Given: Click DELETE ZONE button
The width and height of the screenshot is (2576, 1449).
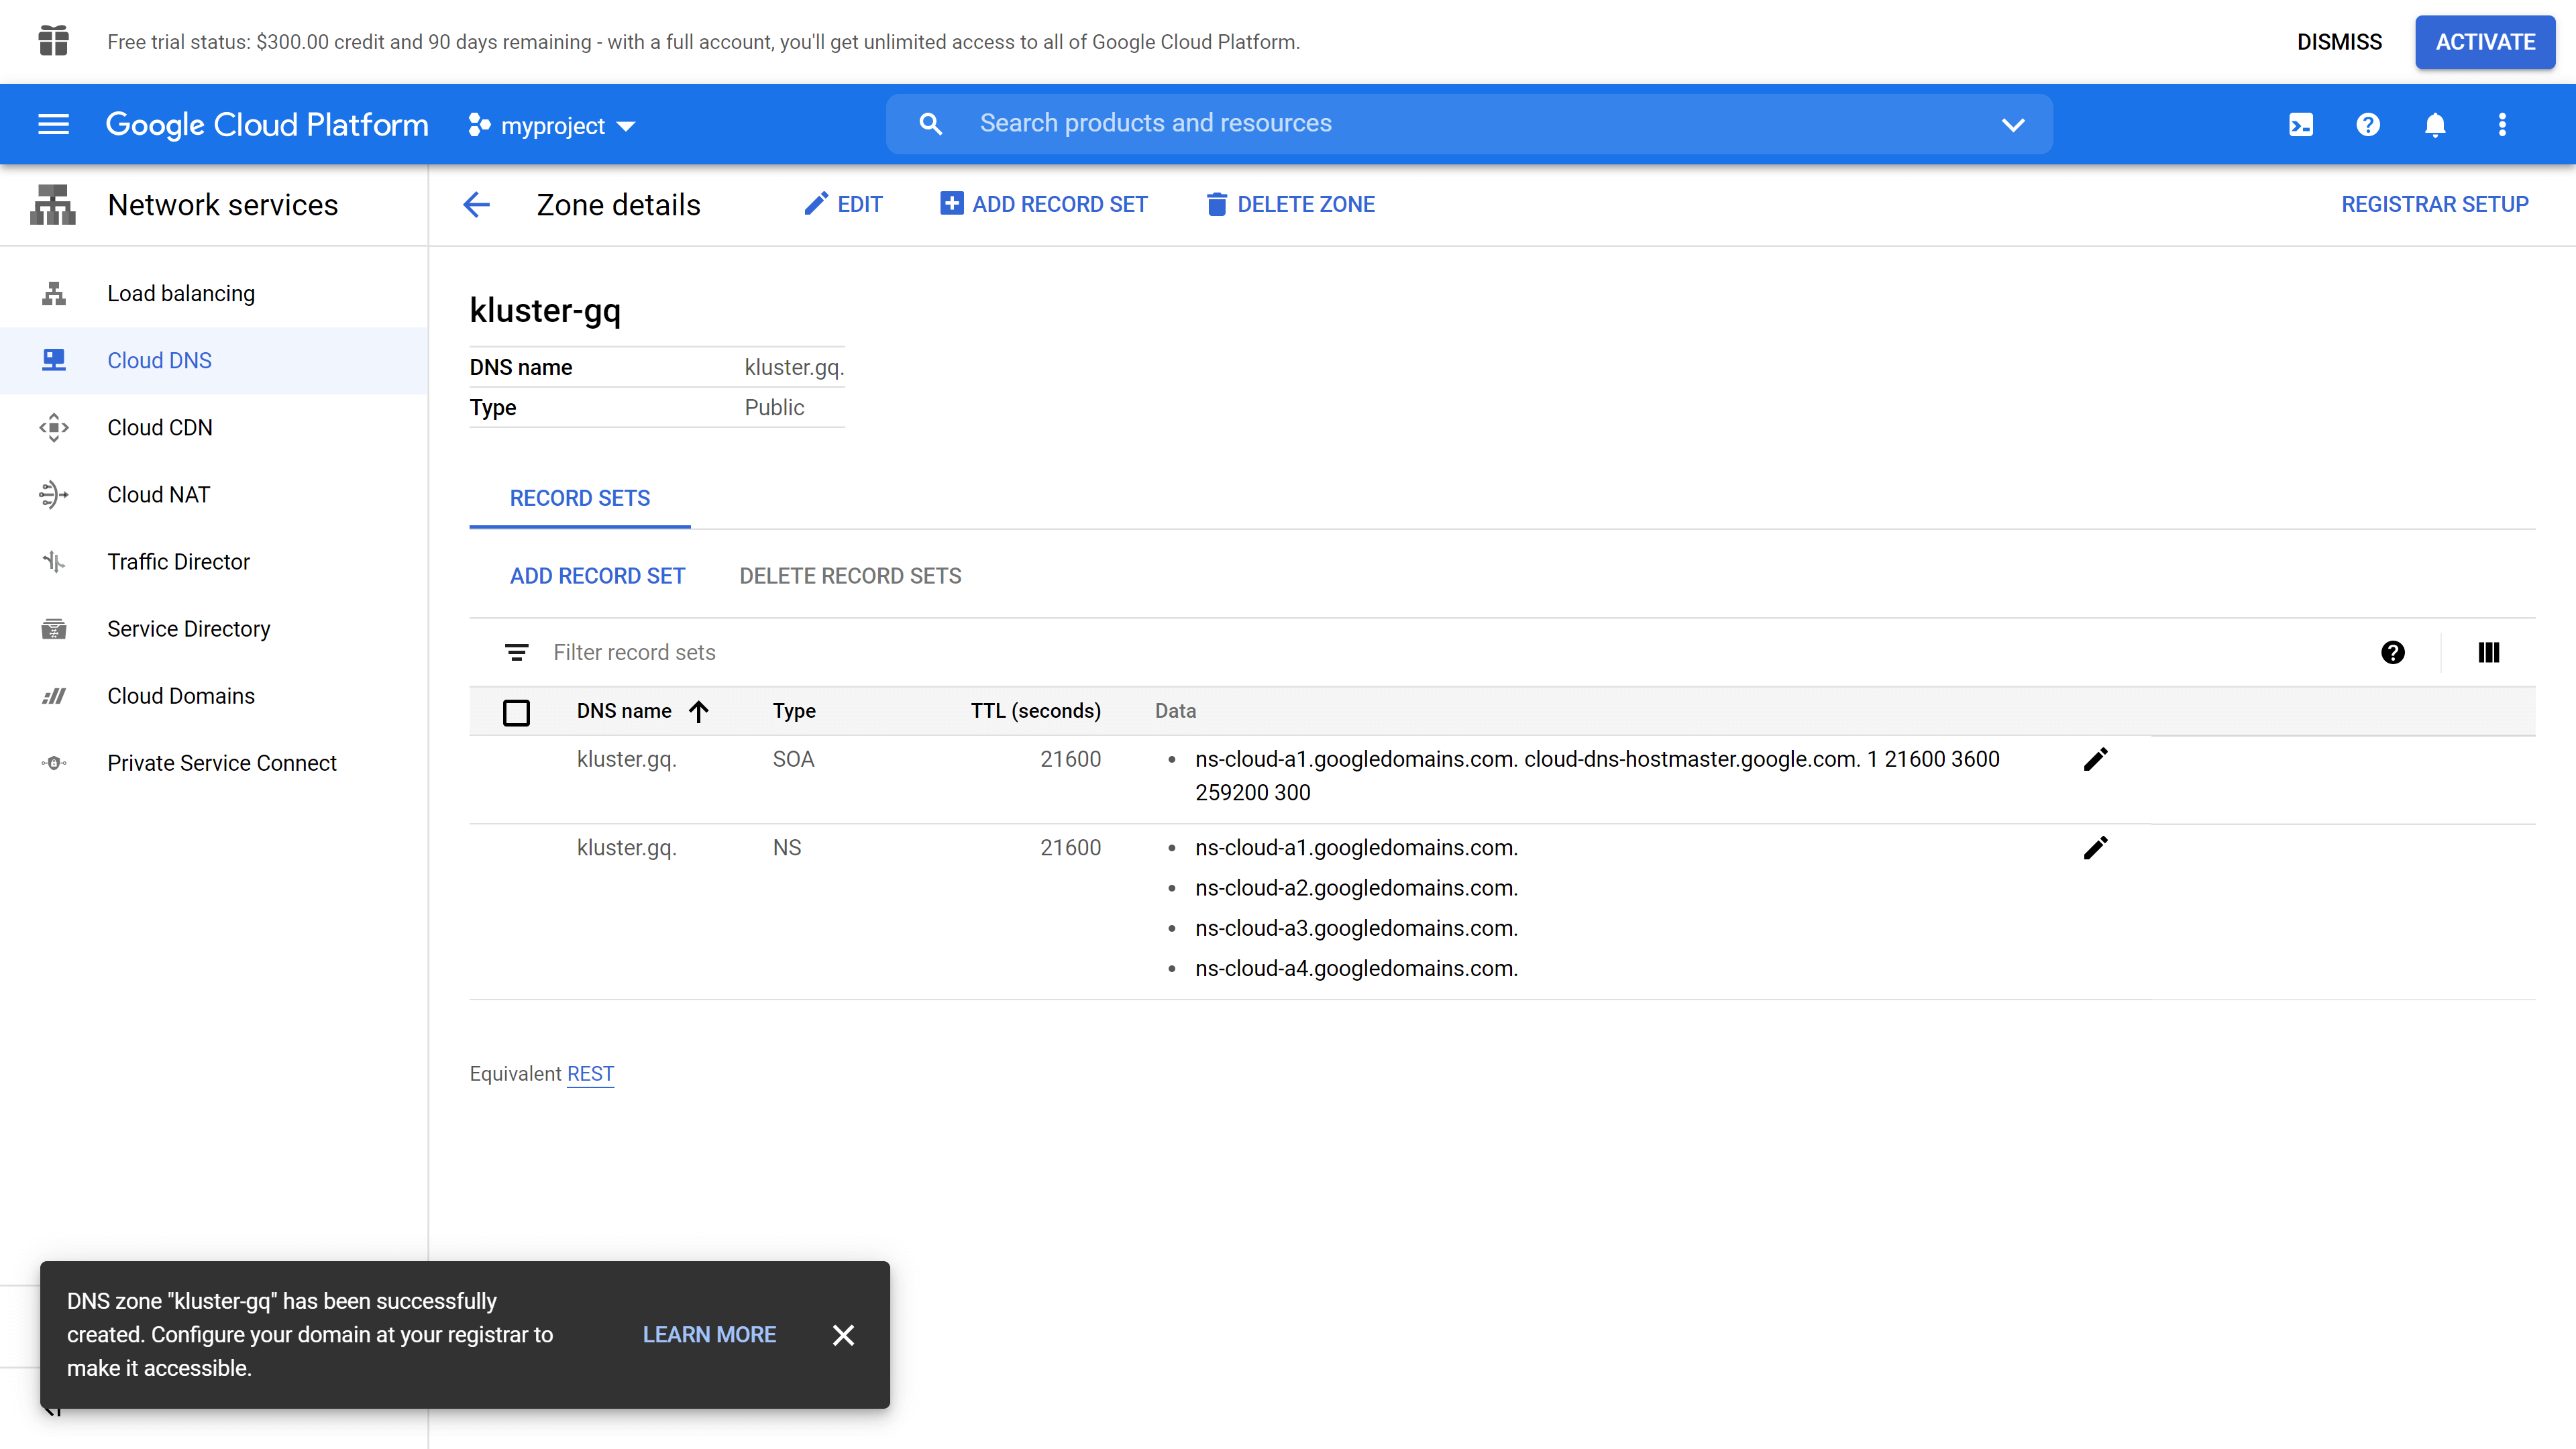Looking at the screenshot, I should [1290, 204].
